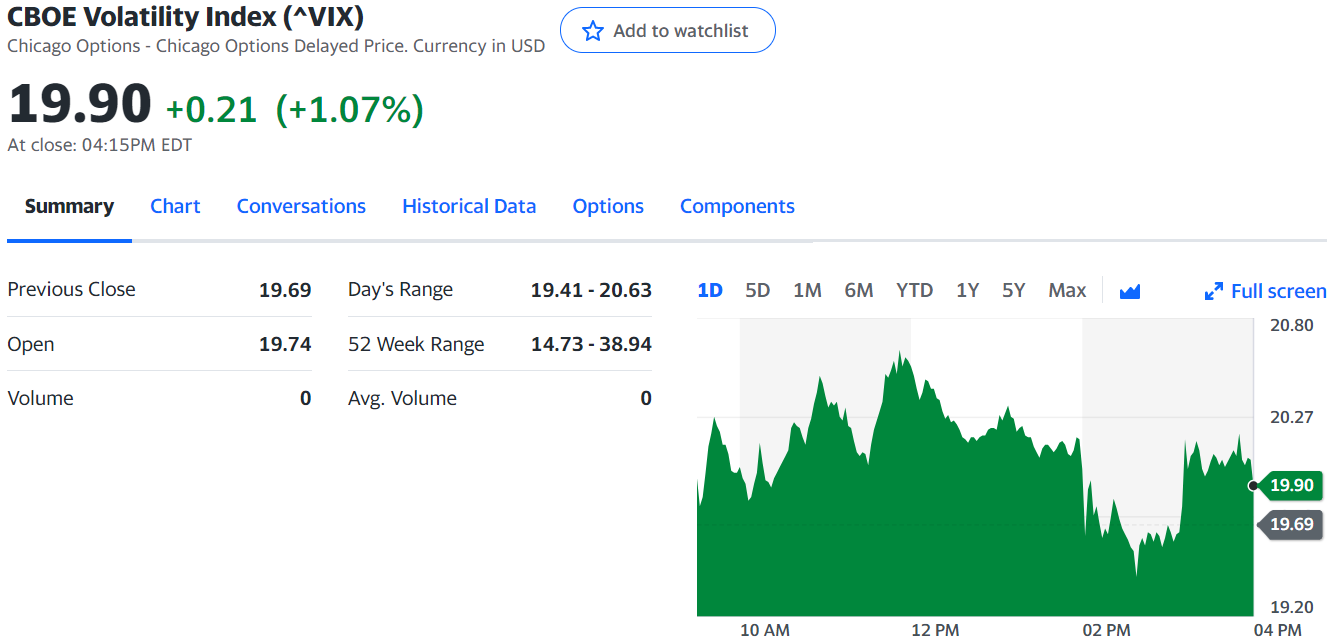Switch to the Chart tab
Screen dimensions: 1327x639
click(x=175, y=206)
